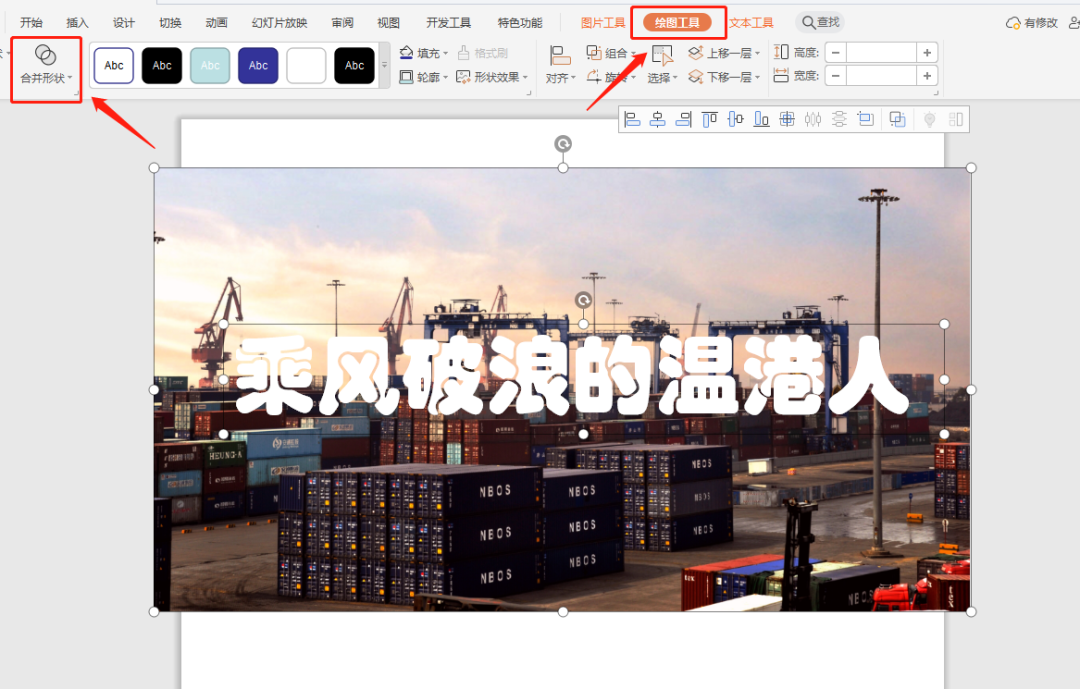Click 上移一层 bring forward
1080x689 pixels.
pyautogui.click(x=724, y=53)
